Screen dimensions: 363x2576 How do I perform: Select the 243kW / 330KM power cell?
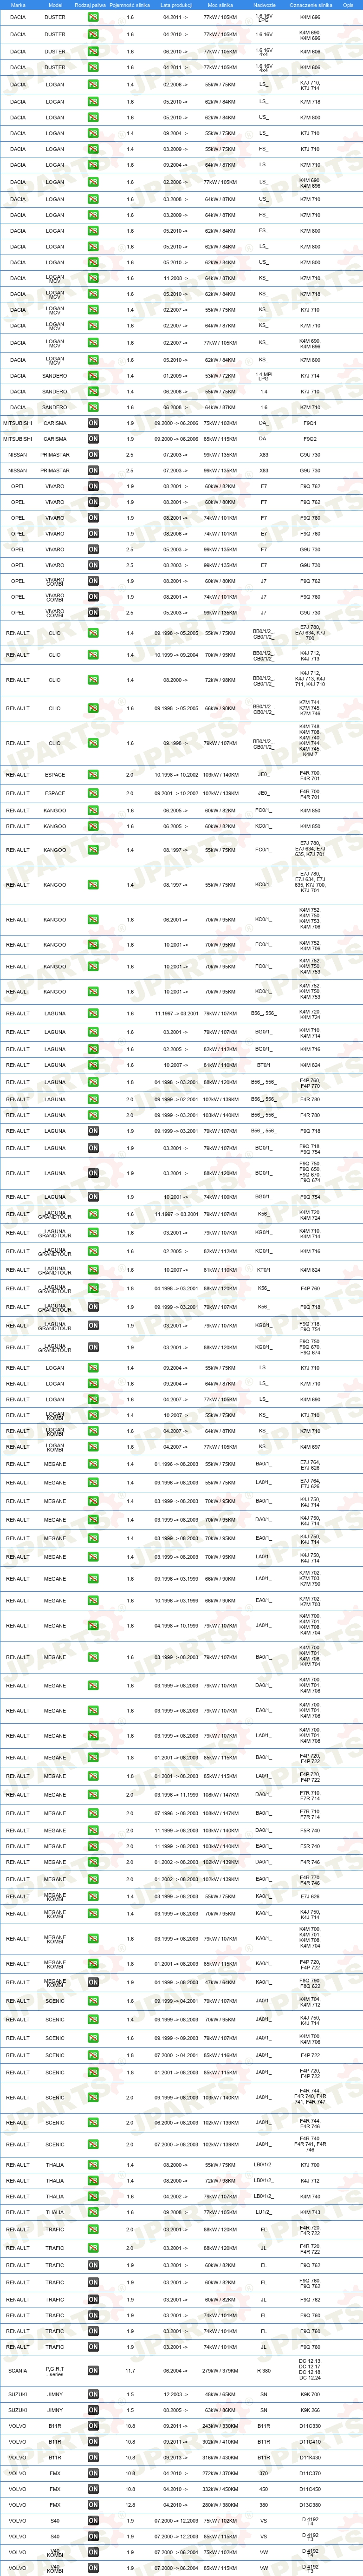(220, 2426)
